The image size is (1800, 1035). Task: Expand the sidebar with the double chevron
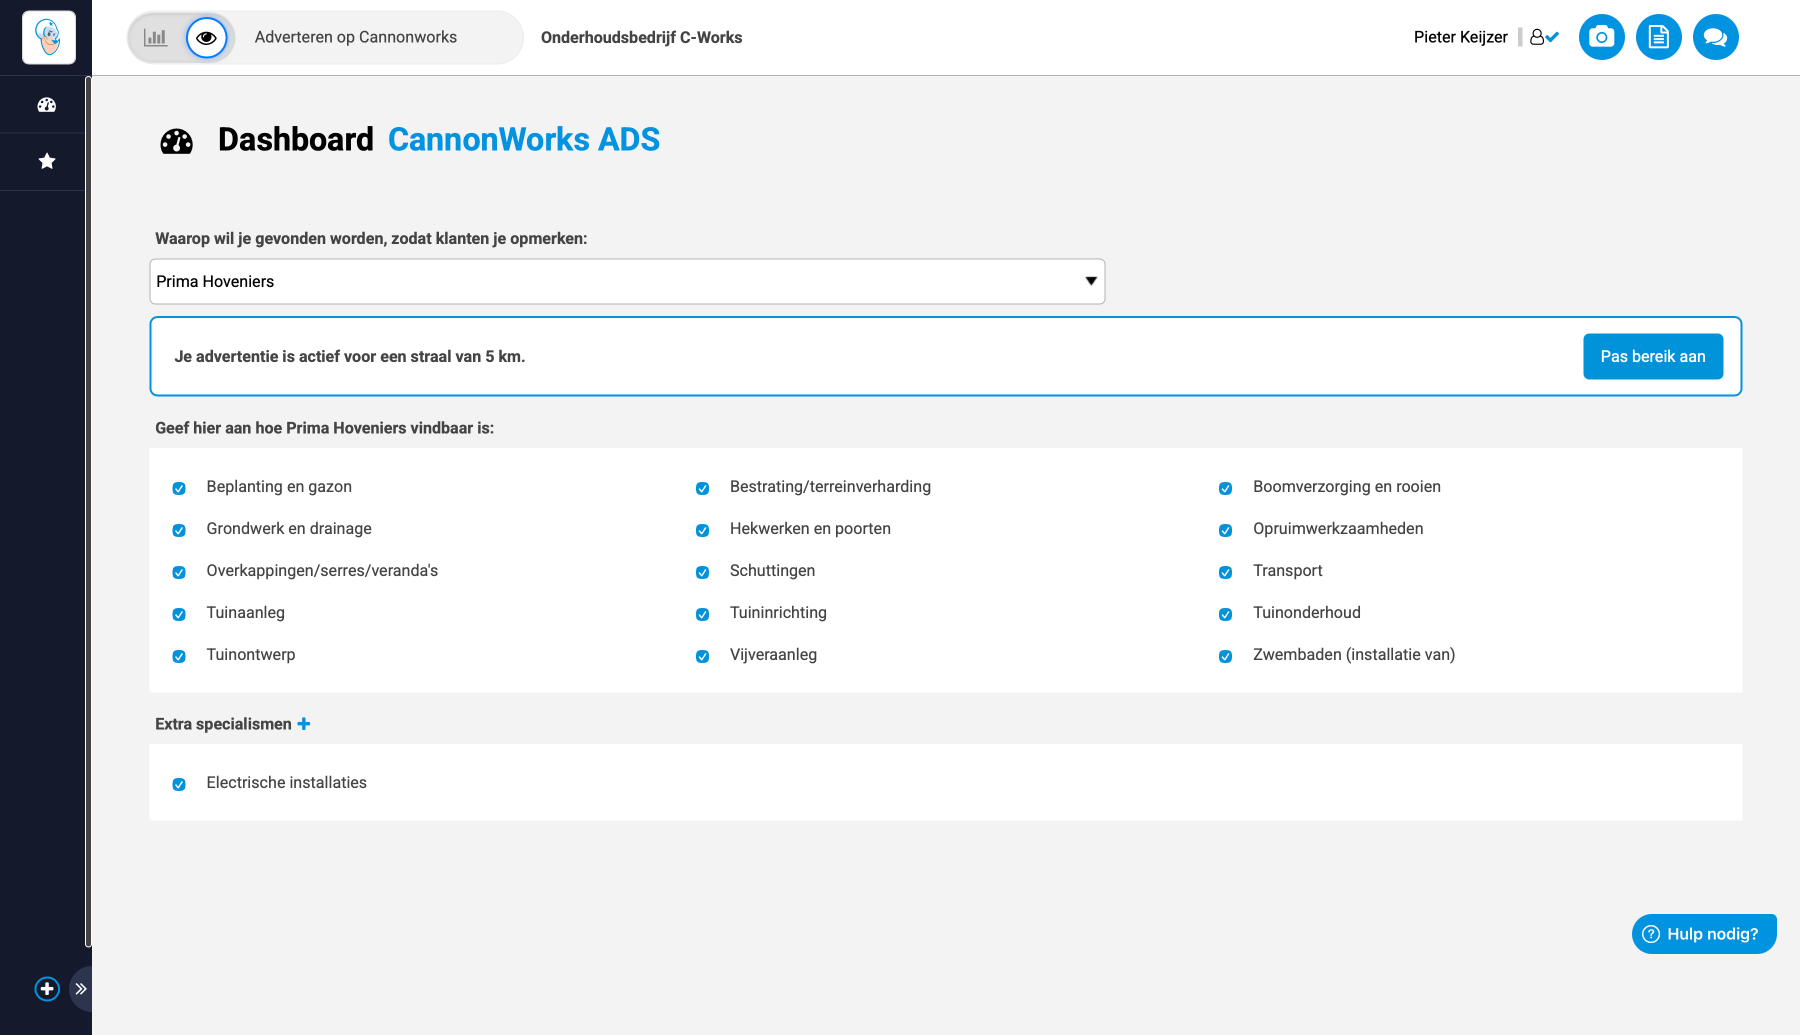tap(81, 989)
